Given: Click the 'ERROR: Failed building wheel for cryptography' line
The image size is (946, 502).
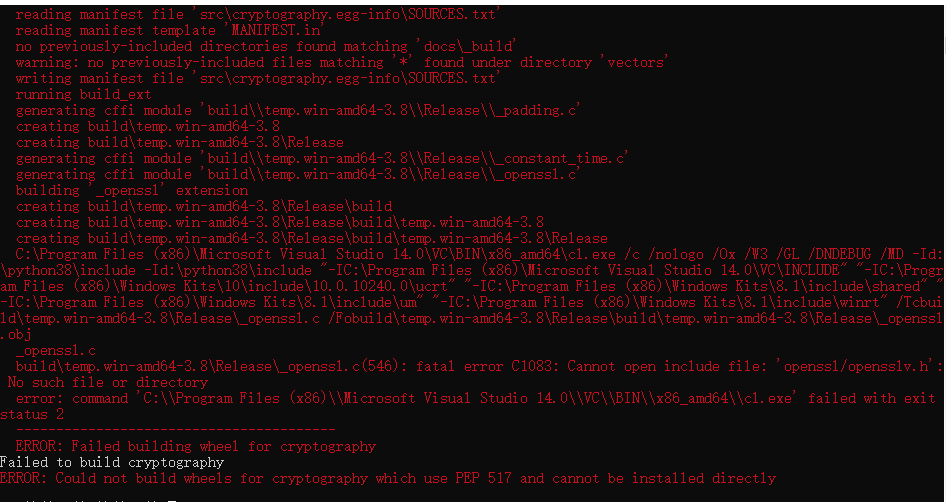Looking at the screenshot, I should pos(195,446).
